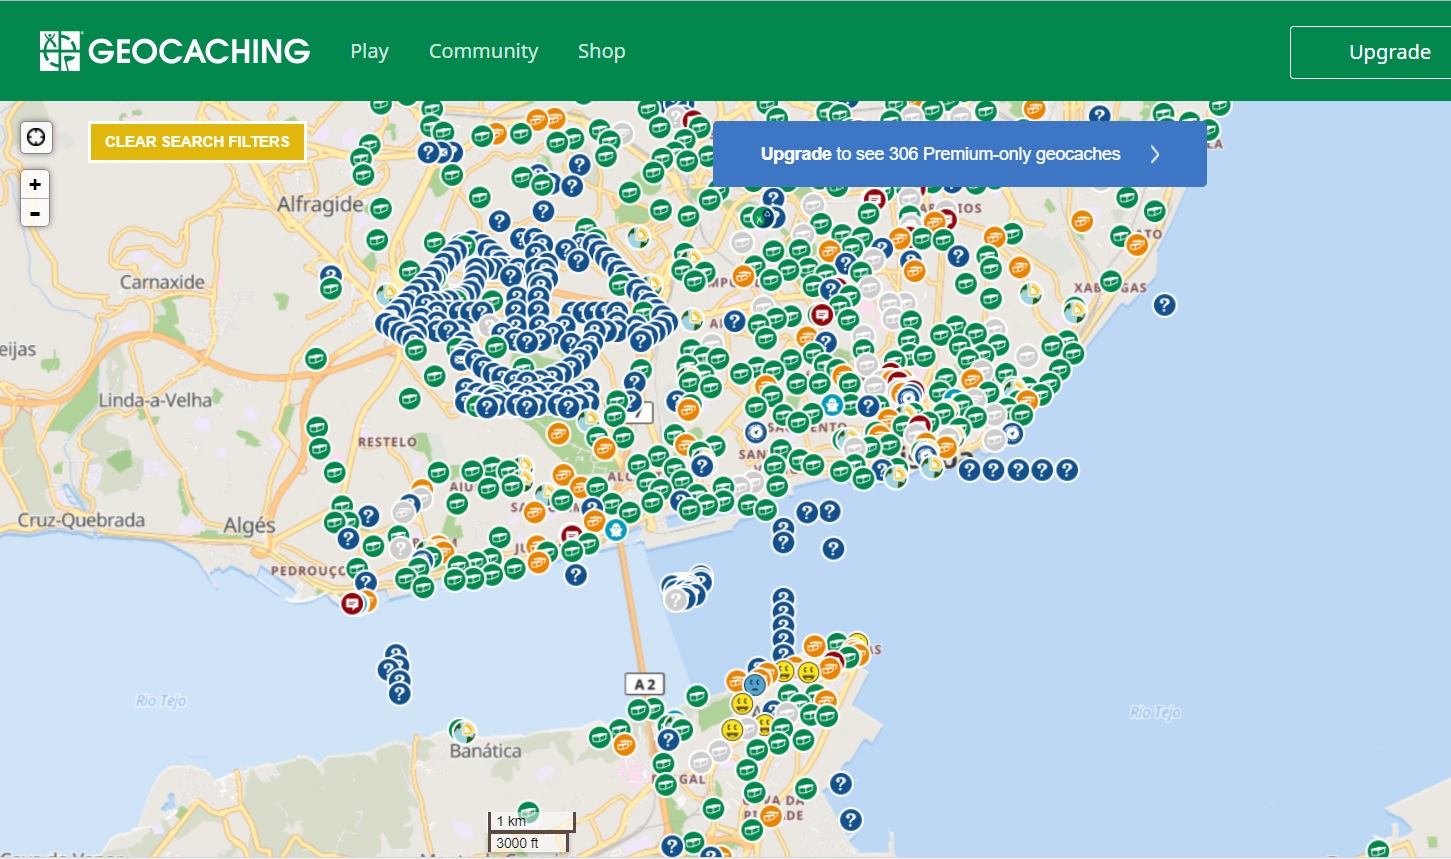Select the red message icon in central Lisbon cluster

coord(822,315)
